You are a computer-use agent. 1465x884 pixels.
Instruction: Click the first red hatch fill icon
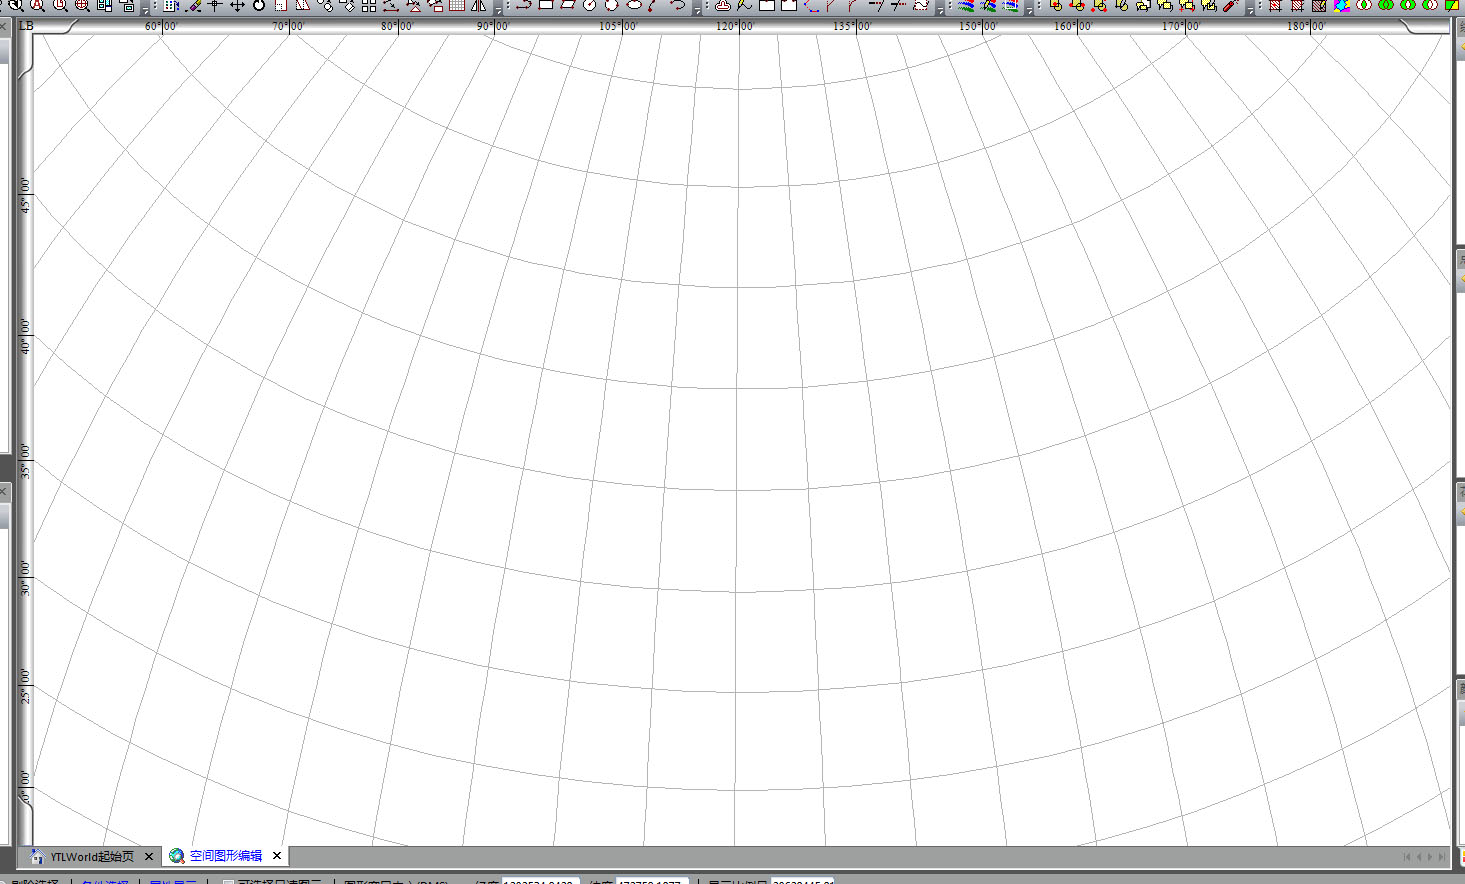1275,5
